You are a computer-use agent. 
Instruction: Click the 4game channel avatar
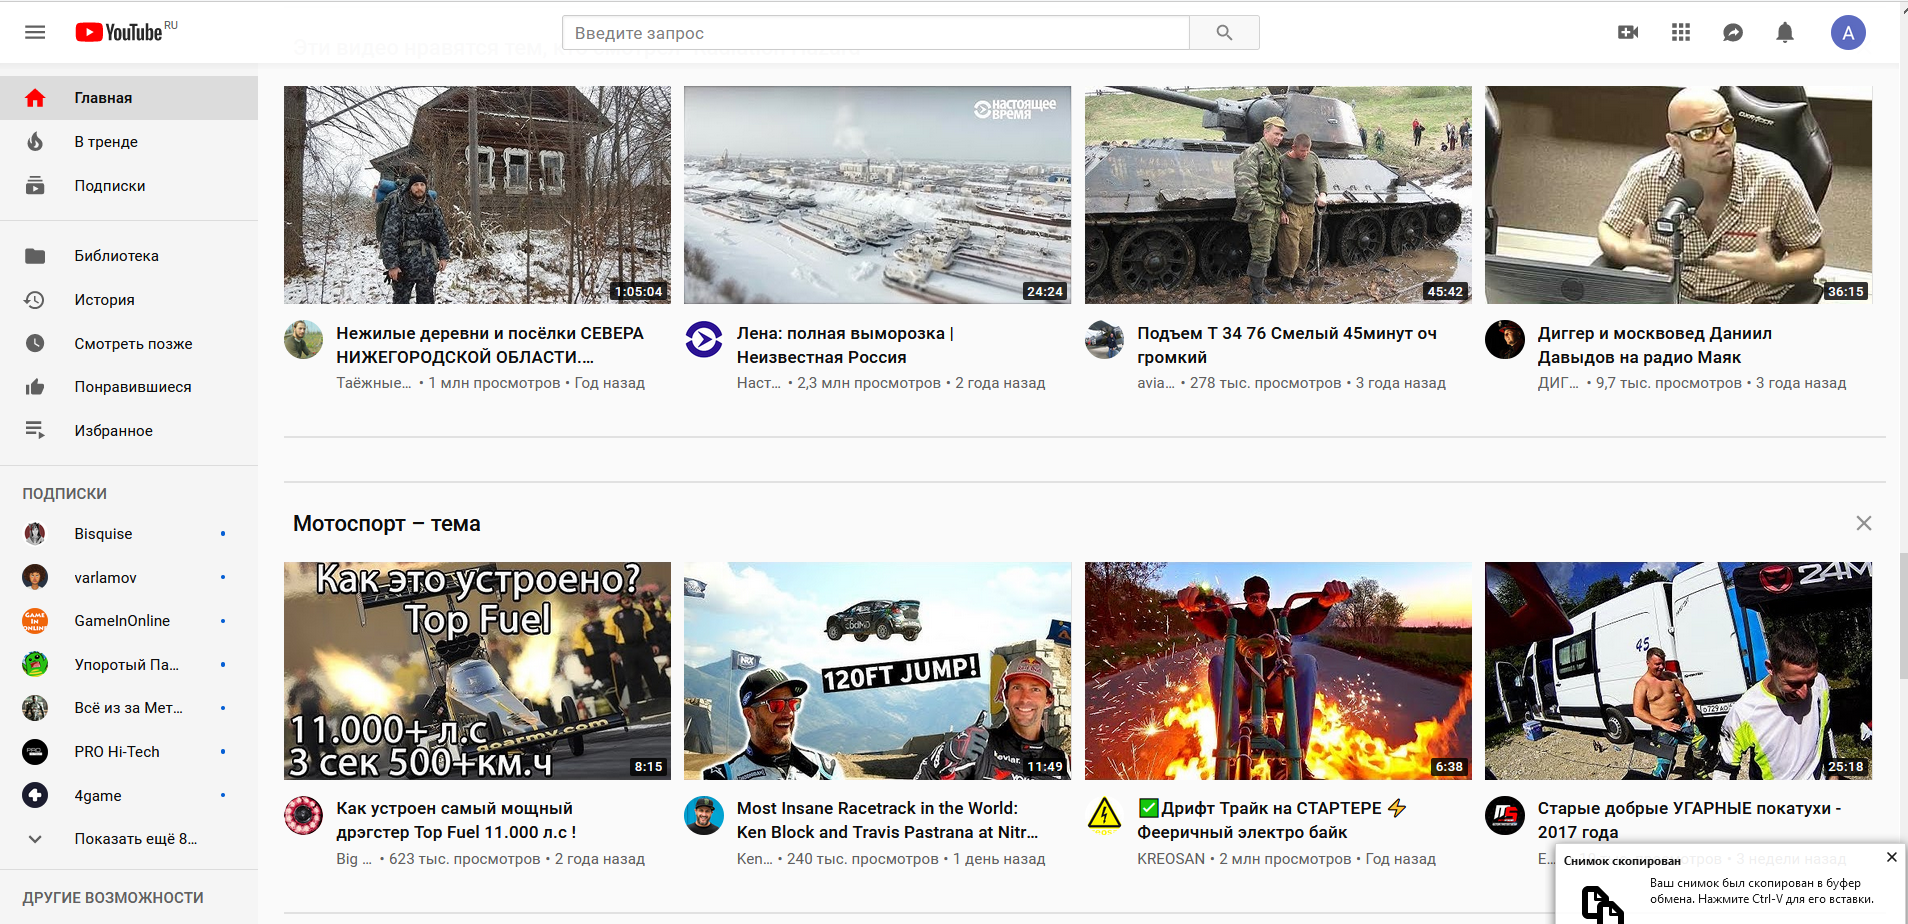35,796
